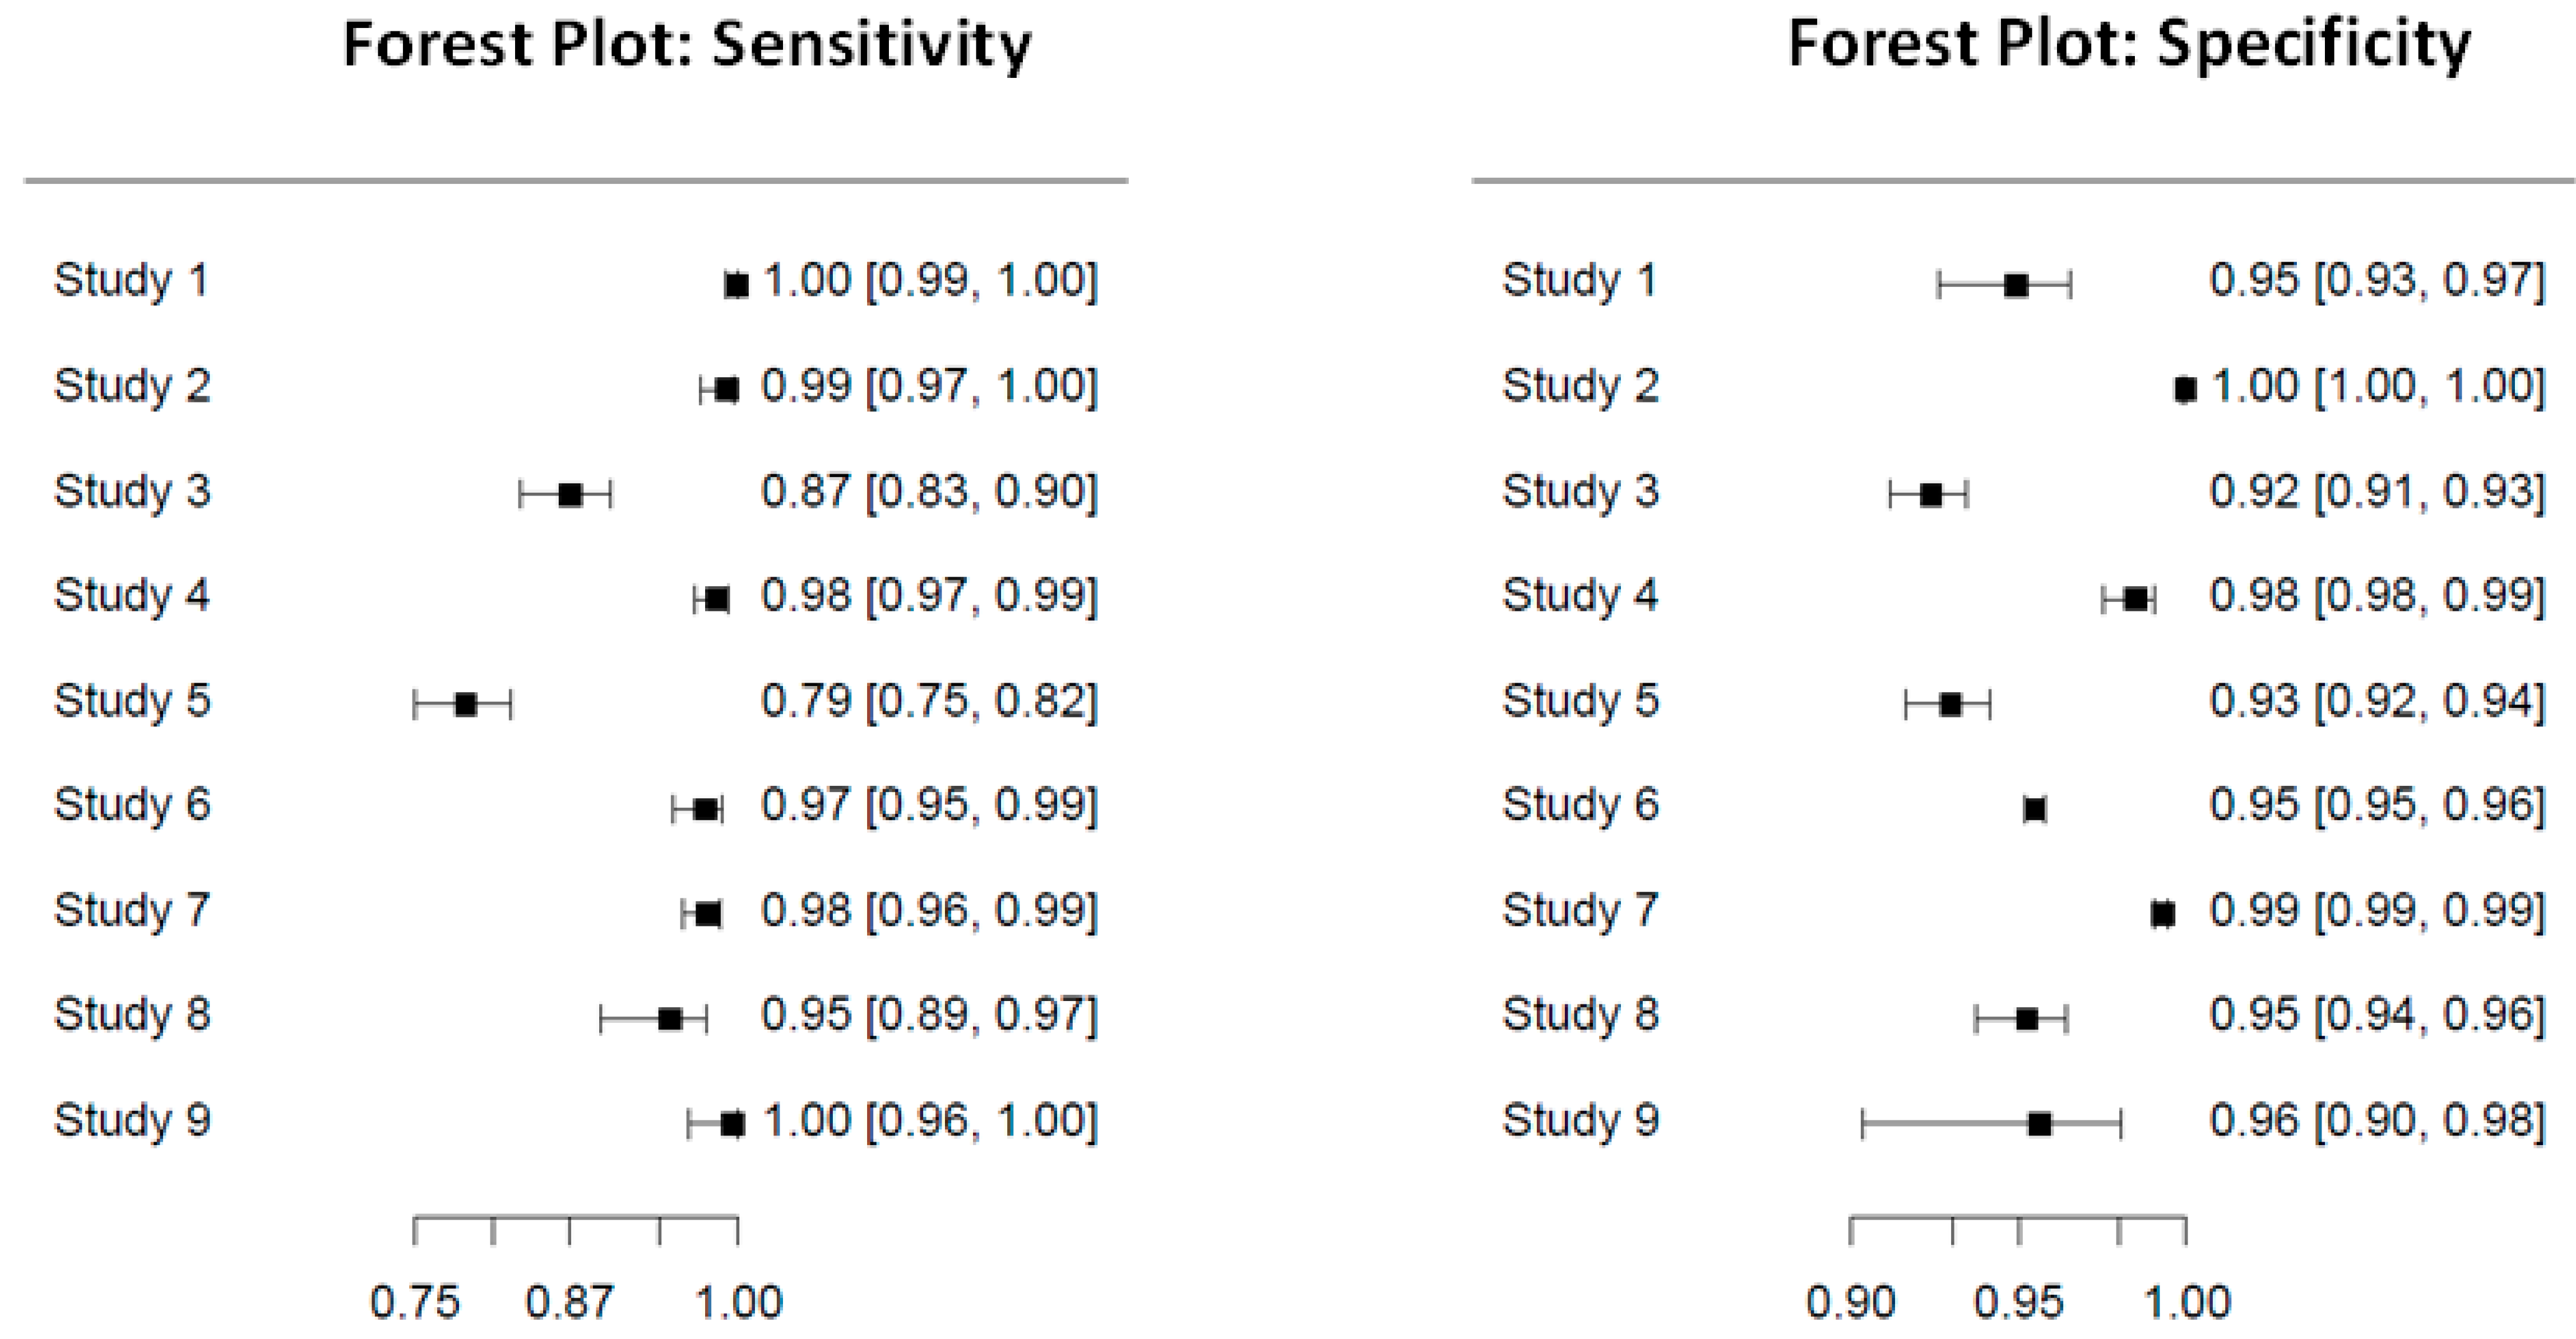Click Study 3 sensitivity point estimate marker
2576x1339 pixels.
[x=570, y=494]
